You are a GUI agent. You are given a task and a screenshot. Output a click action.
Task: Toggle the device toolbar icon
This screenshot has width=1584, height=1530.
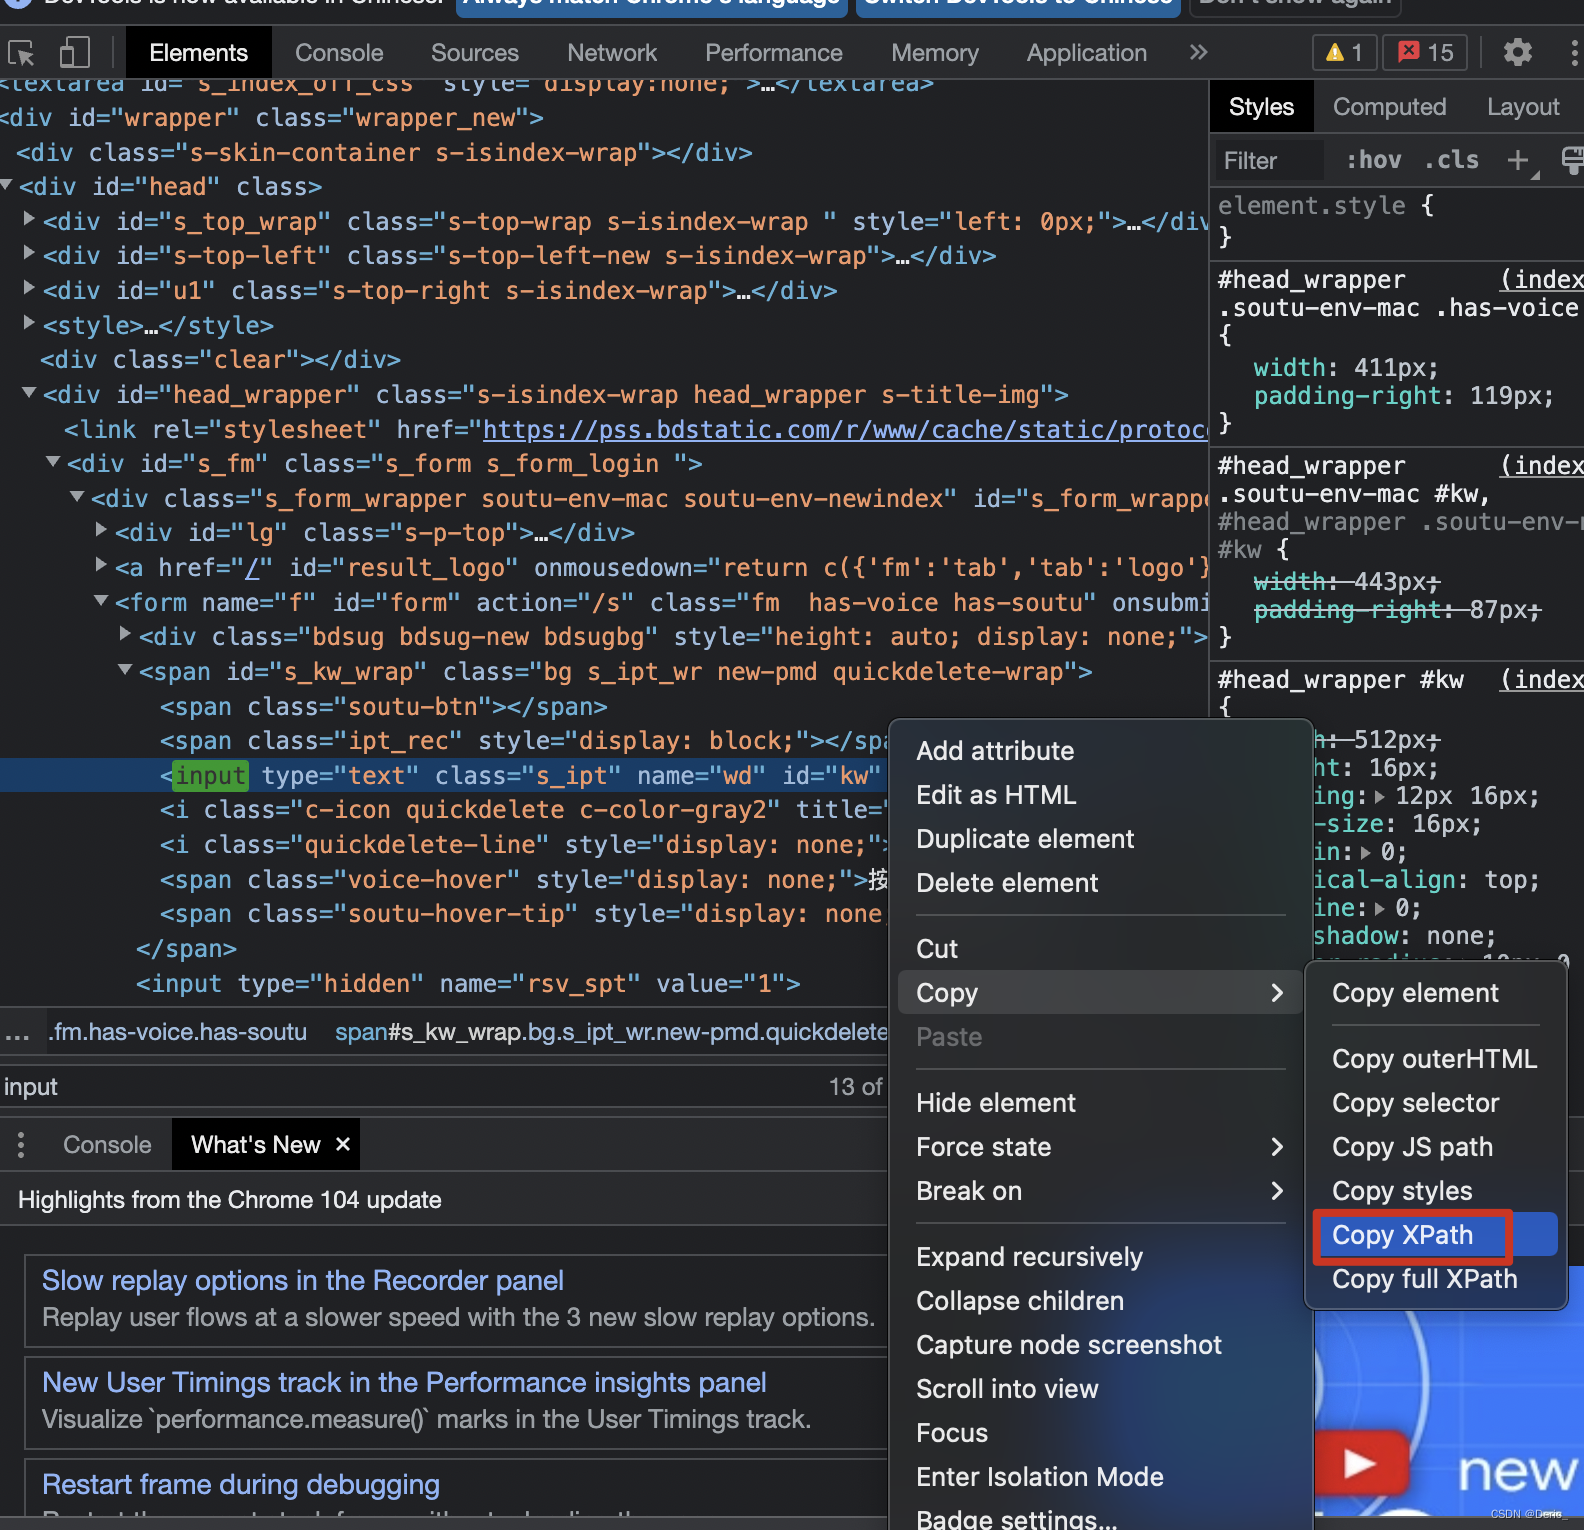click(74, 52)
